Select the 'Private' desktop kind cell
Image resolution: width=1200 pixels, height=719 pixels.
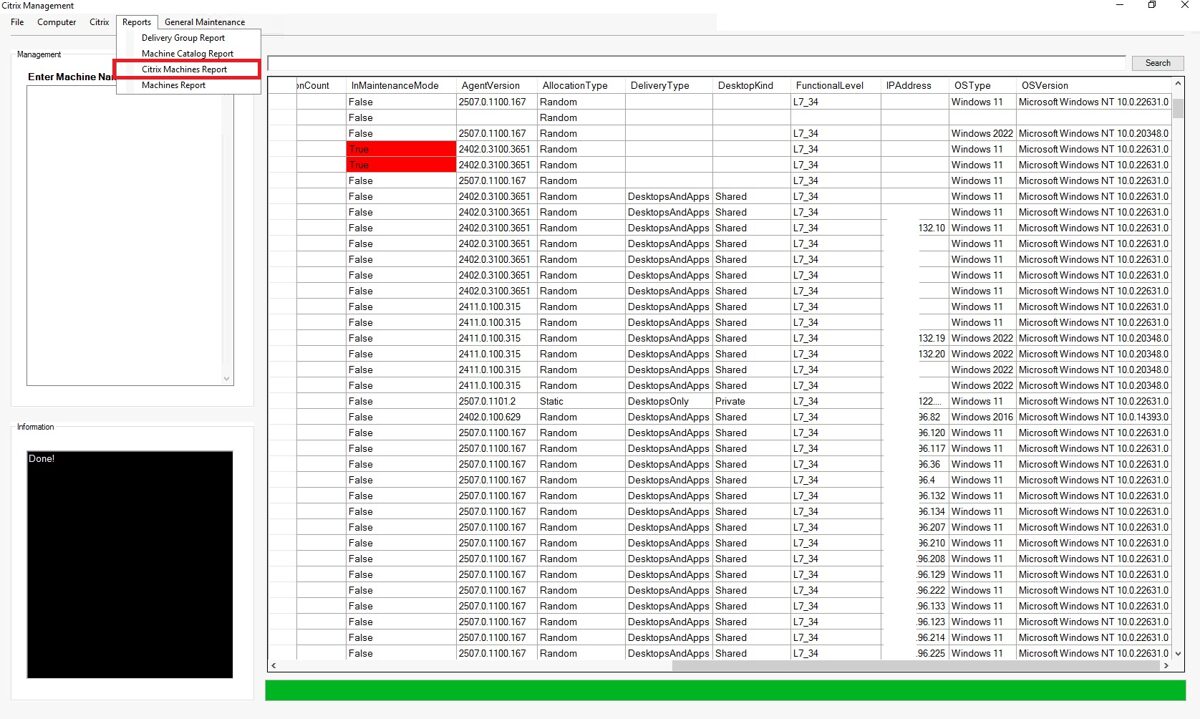coord(752,401)
